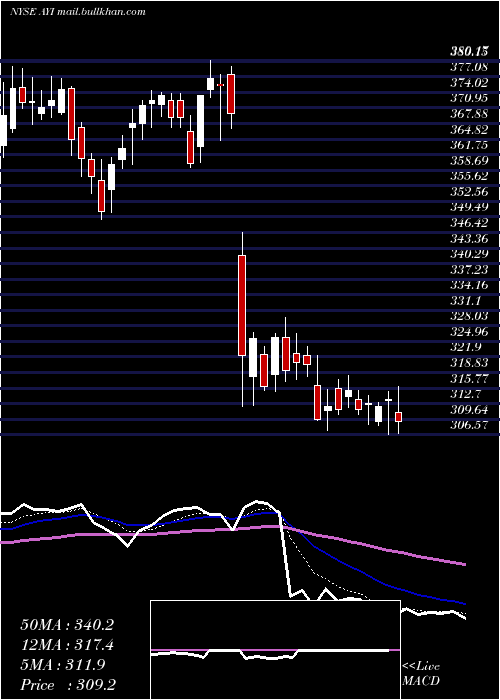Click the large red gap-down candlestick
Viewport: 500px width, 700px height.
[242, 305]
